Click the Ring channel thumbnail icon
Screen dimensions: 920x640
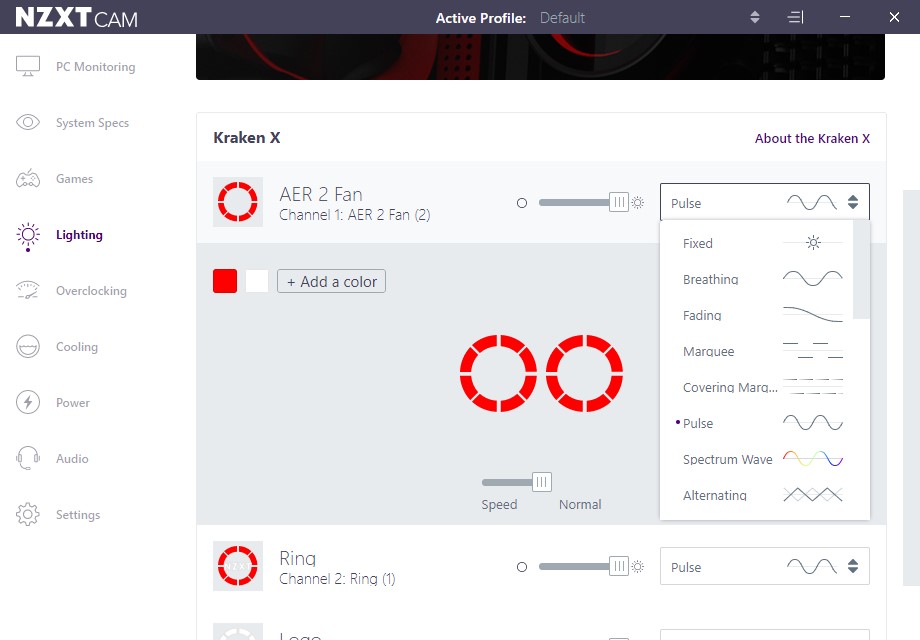[238, 565]
